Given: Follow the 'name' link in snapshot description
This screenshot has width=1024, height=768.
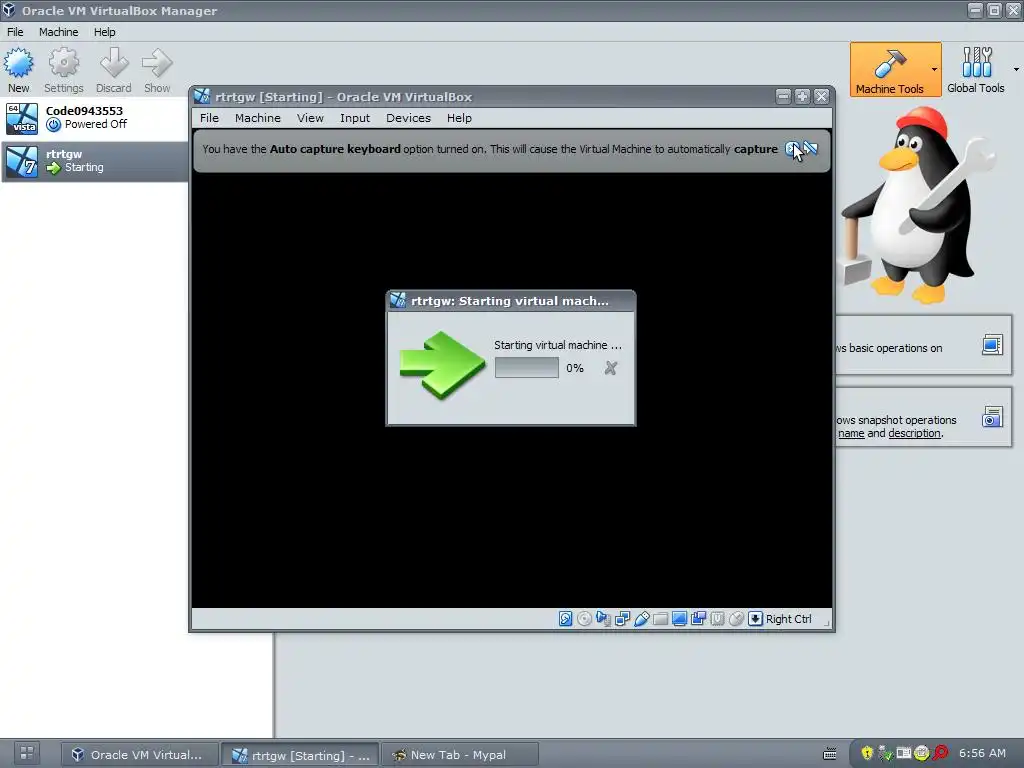Looking at the screenshot, I should pos(851,434).
